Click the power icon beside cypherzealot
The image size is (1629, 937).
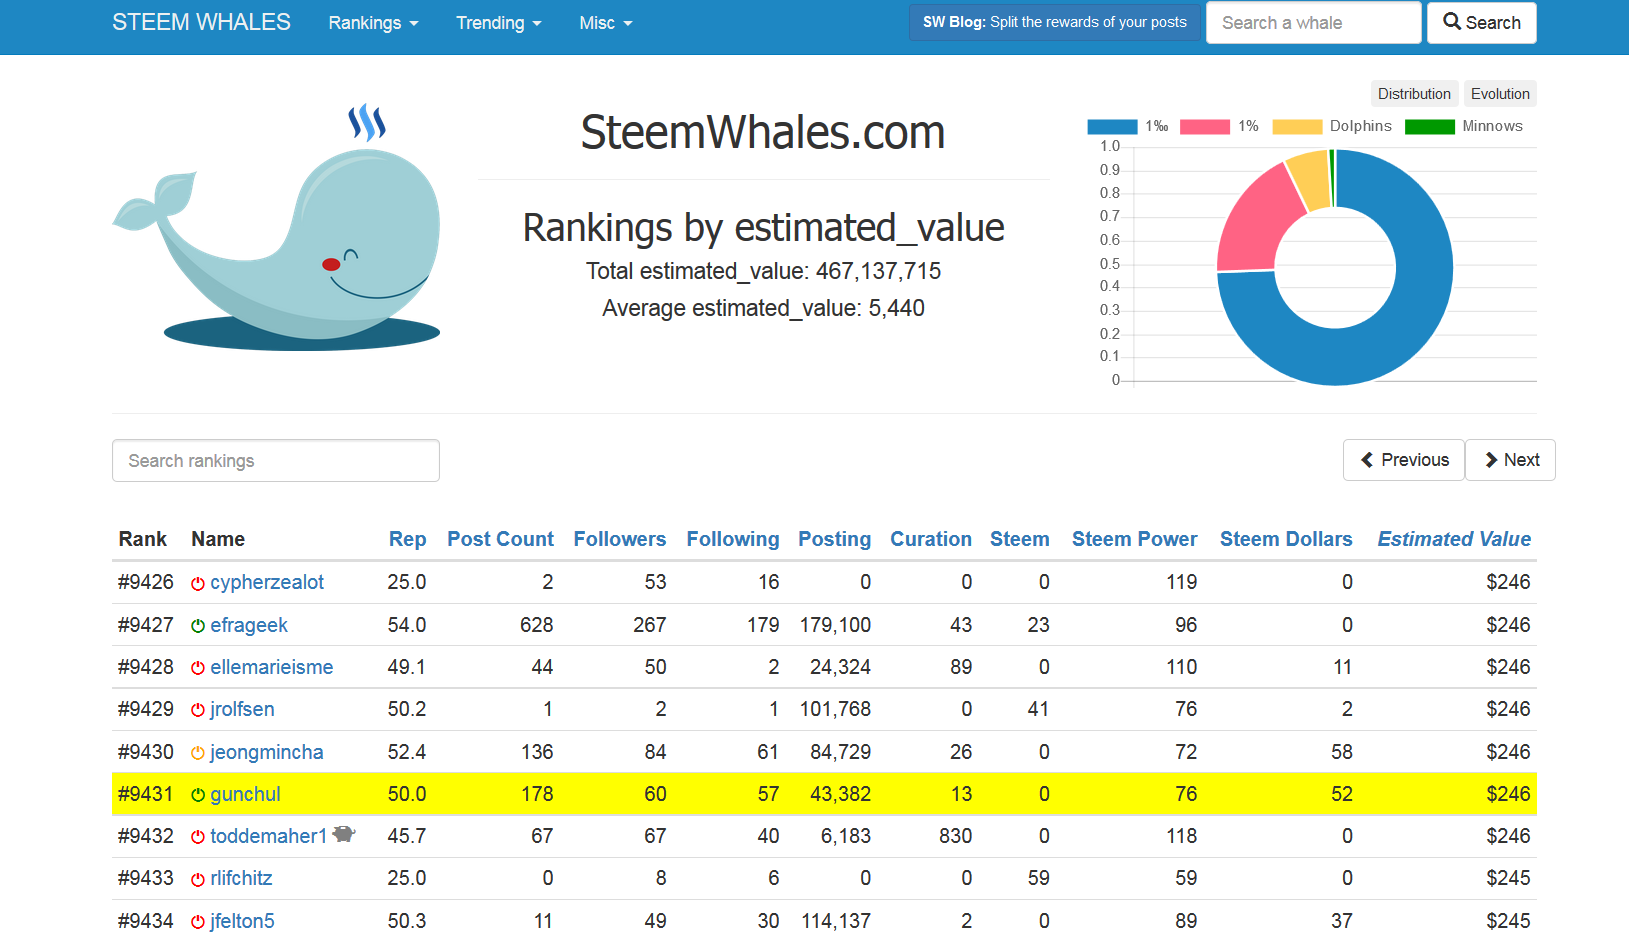coord(198,583)
